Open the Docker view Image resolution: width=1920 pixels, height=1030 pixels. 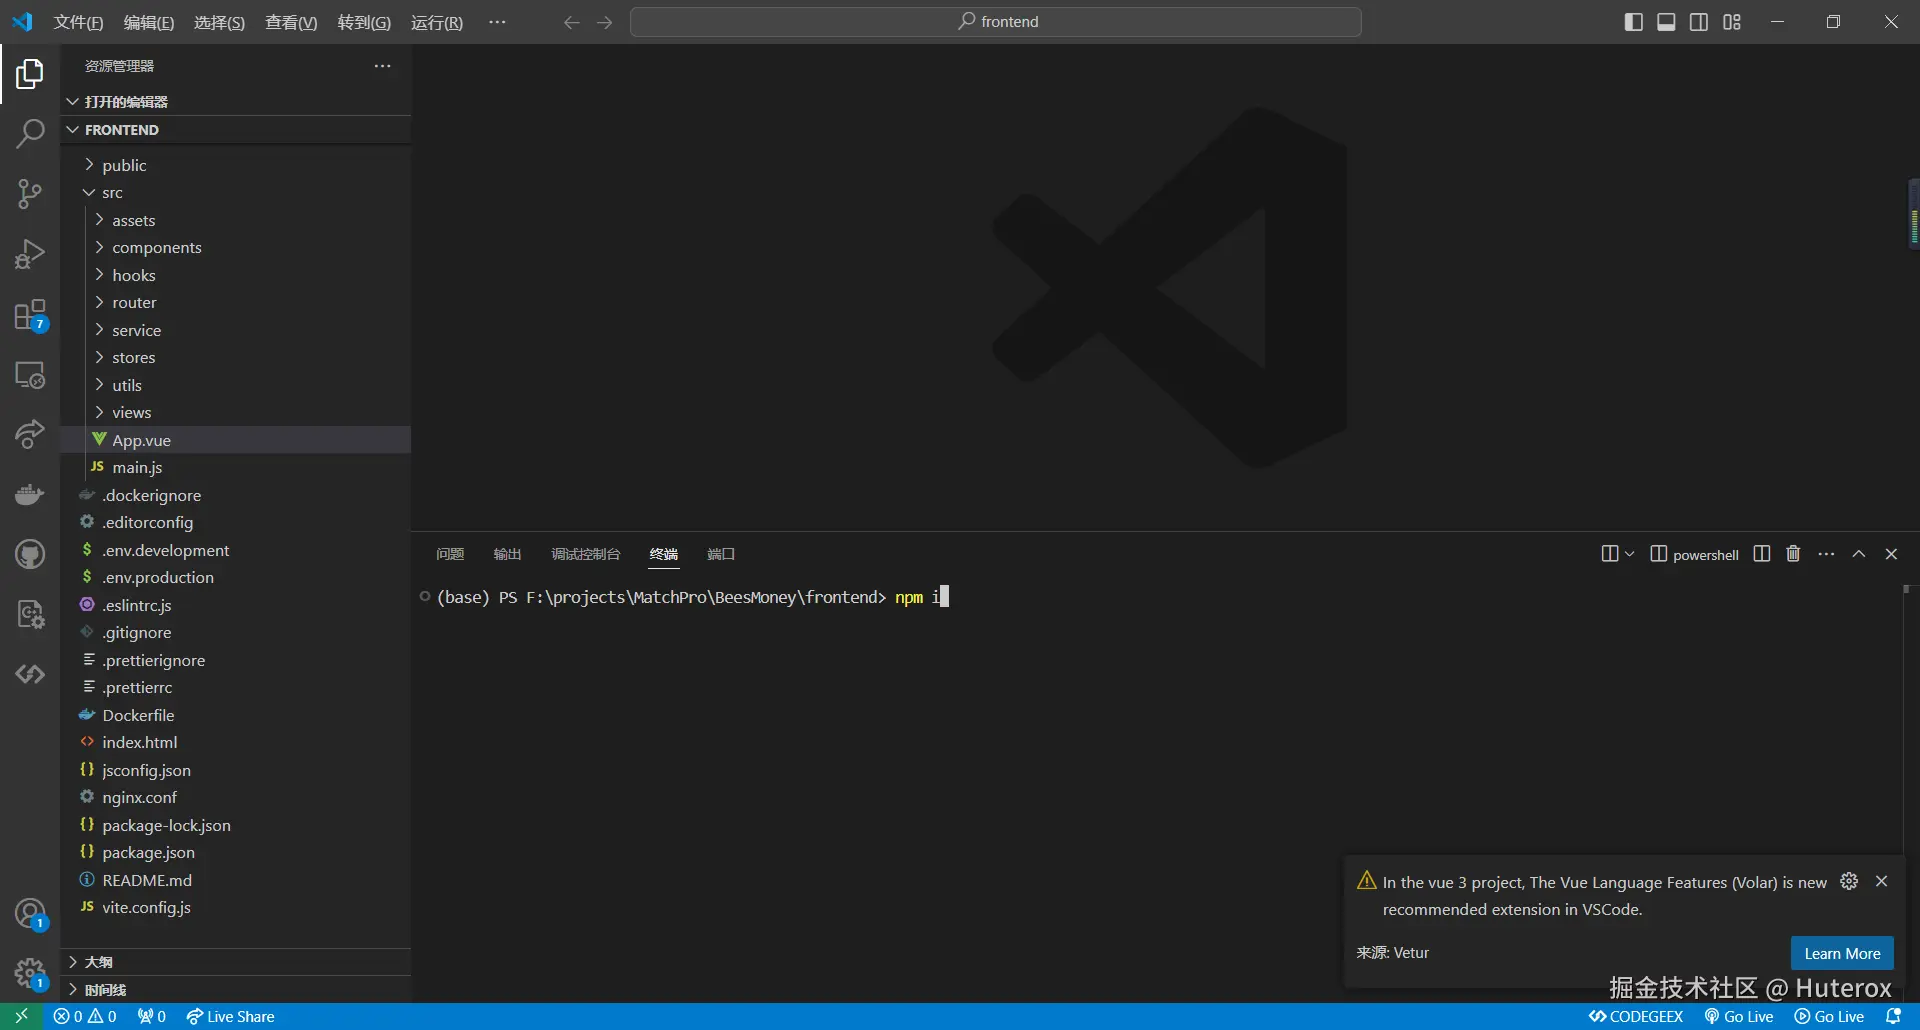point(30,494)
